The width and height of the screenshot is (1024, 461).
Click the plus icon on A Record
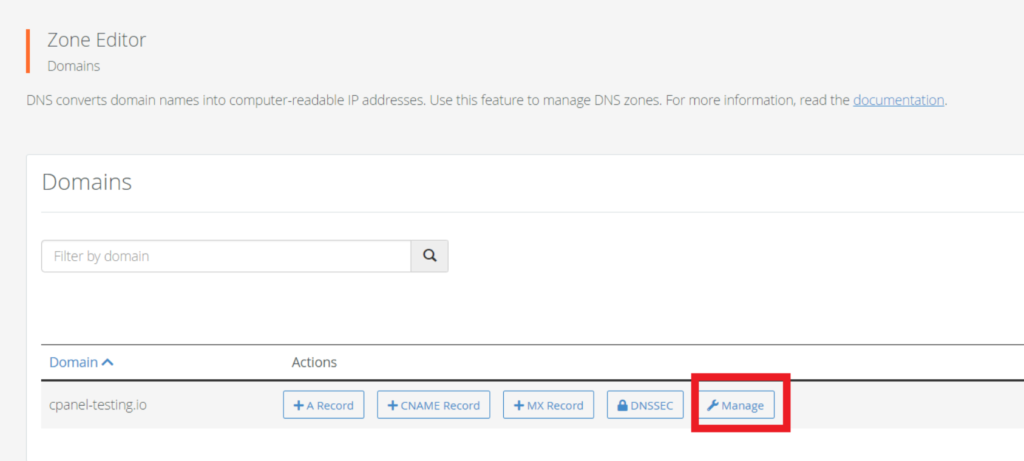click(298, 405)
